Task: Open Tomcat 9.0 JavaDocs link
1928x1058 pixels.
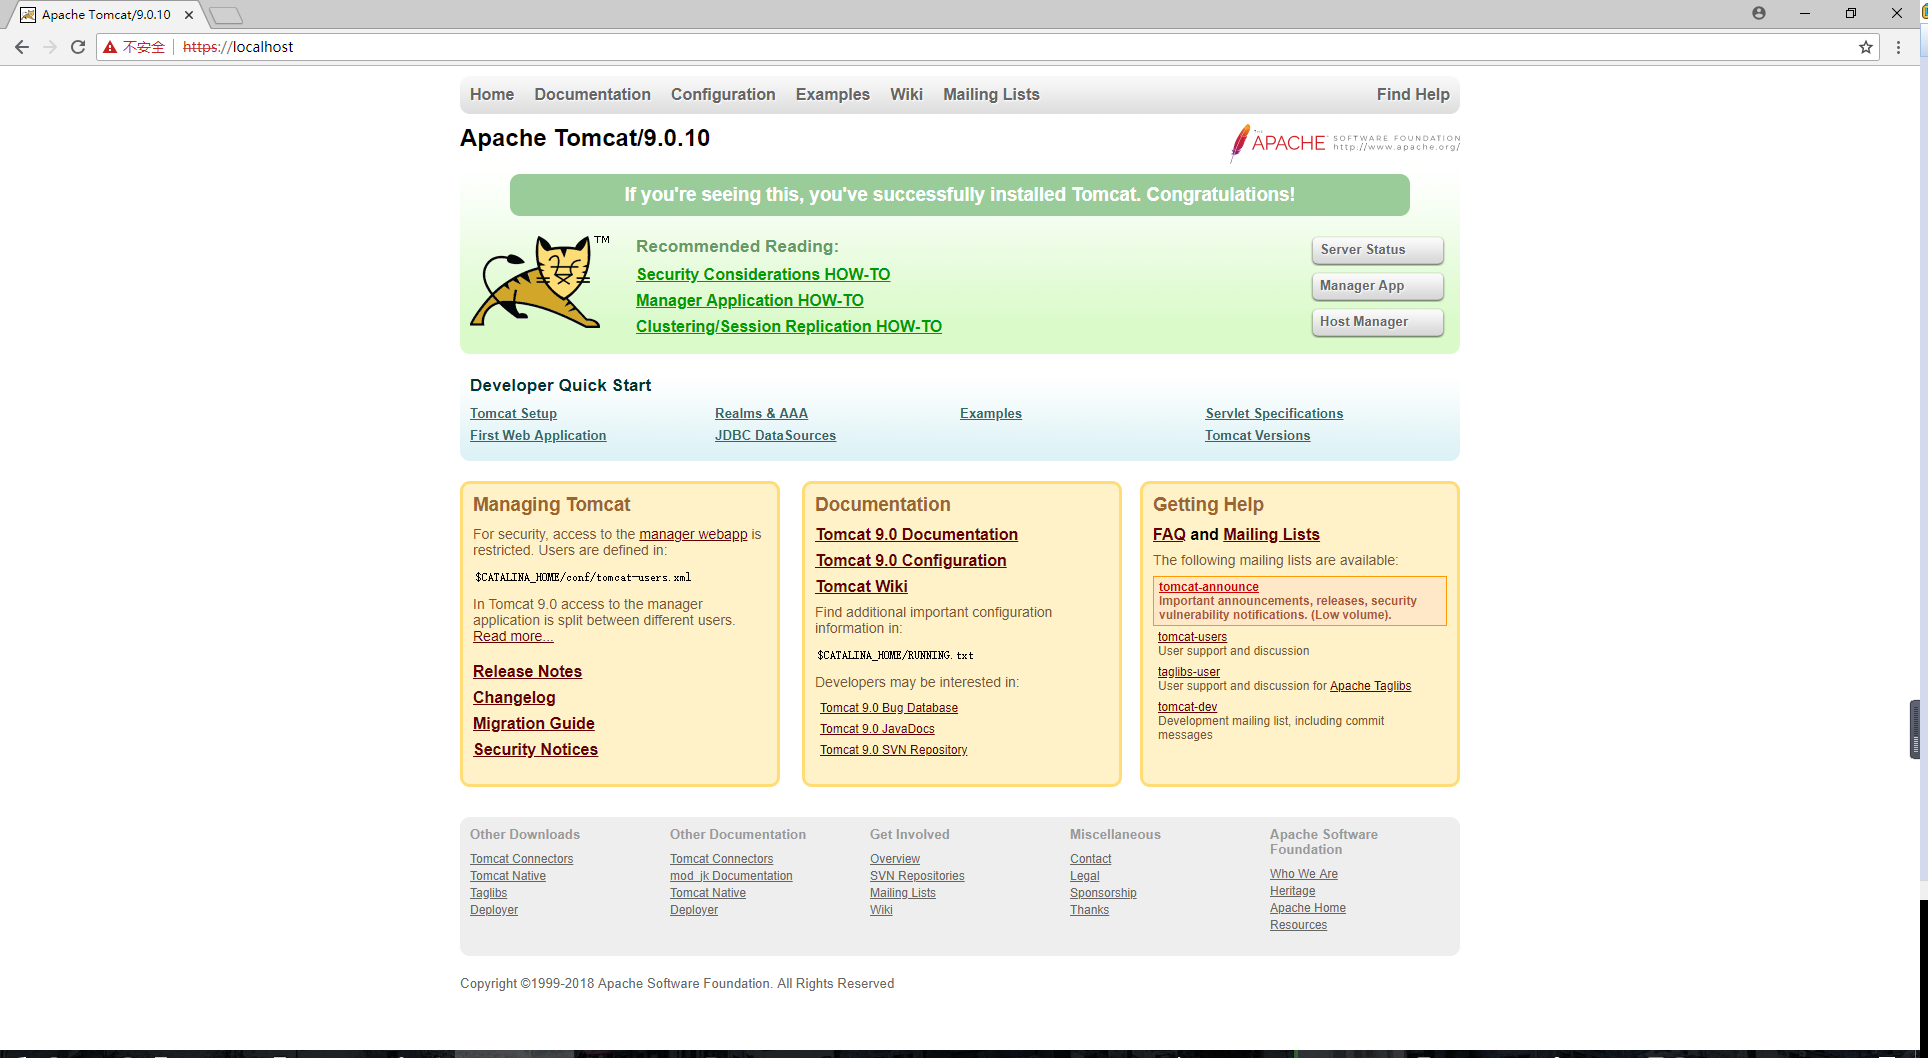Action: click(877, 729)
